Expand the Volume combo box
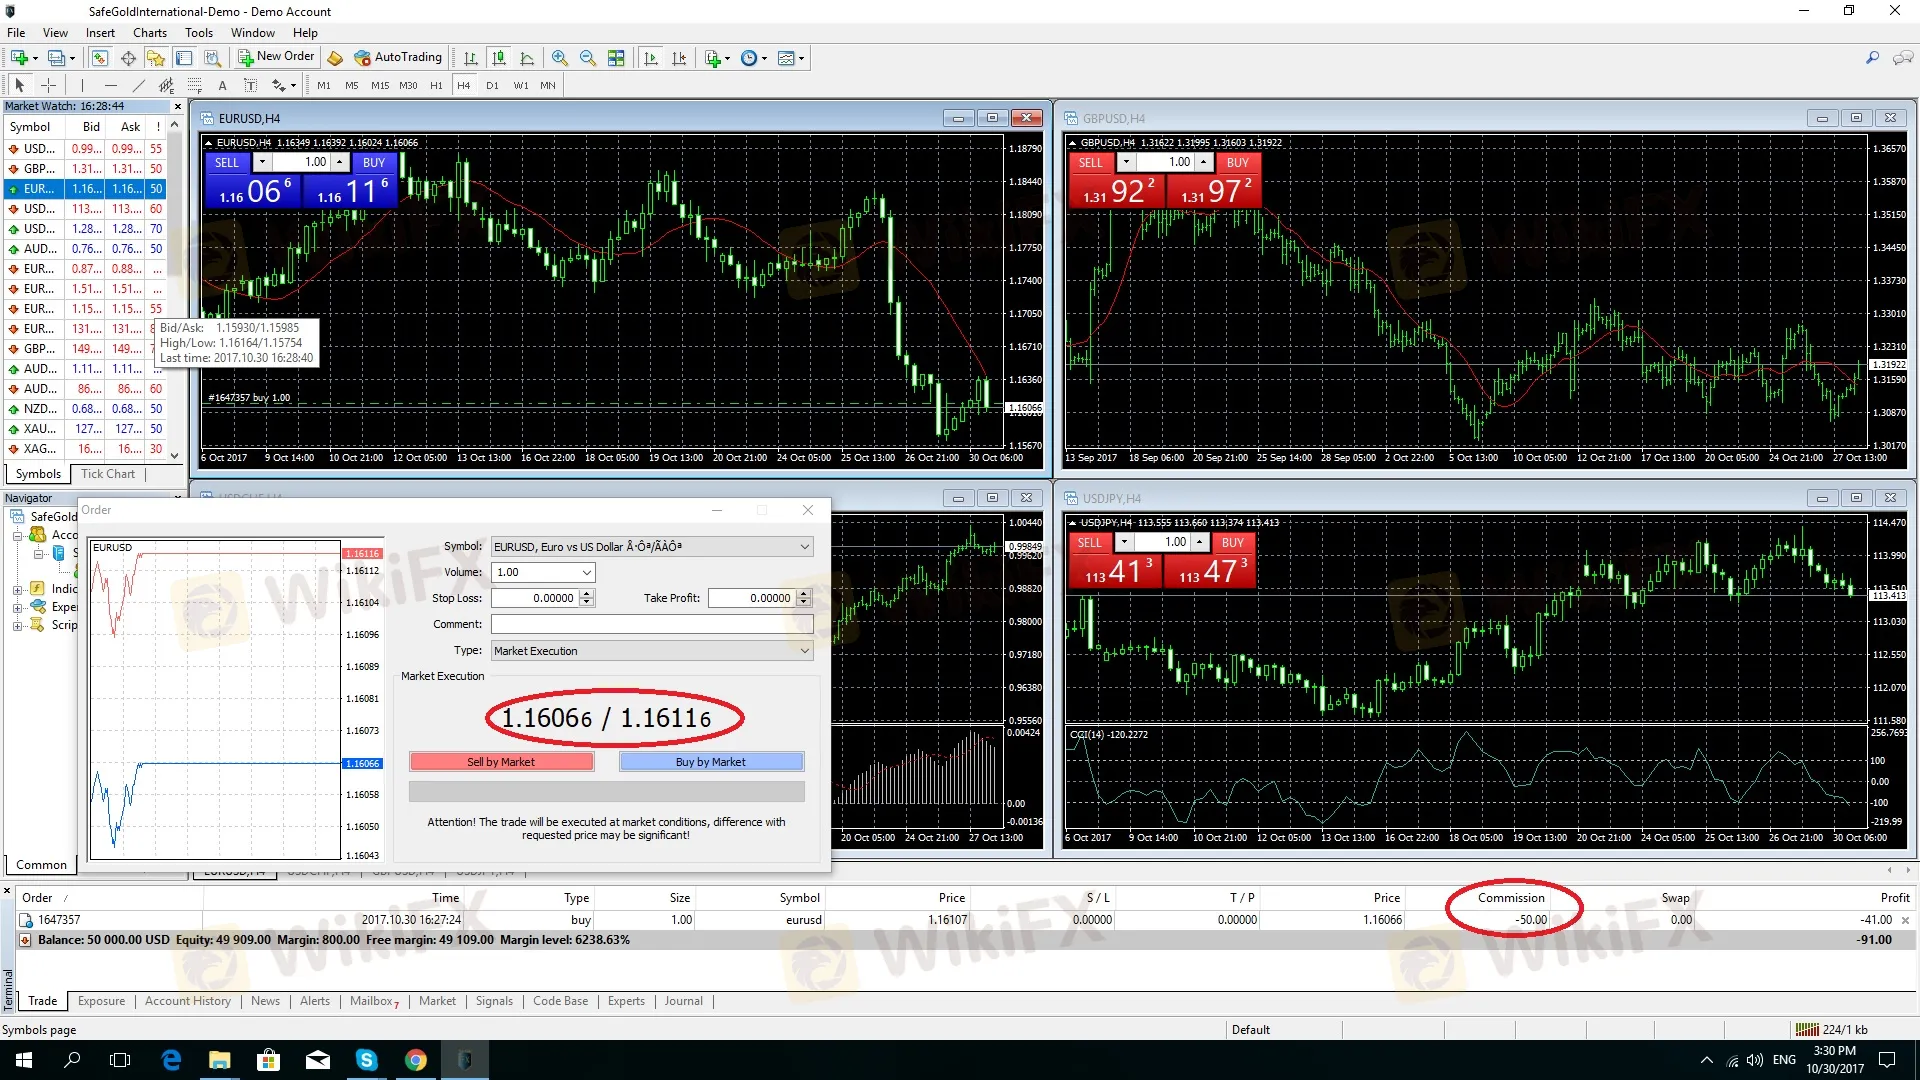 [587, 572]
